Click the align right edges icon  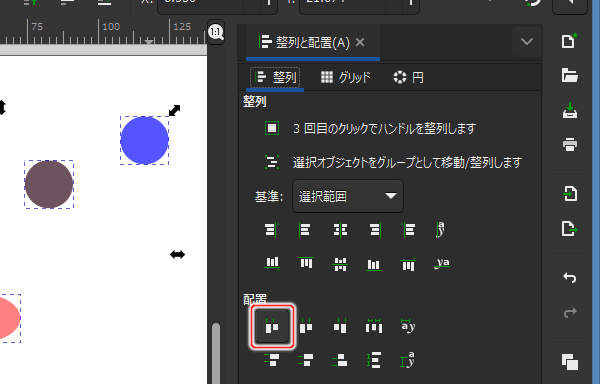tap(374, 229)
